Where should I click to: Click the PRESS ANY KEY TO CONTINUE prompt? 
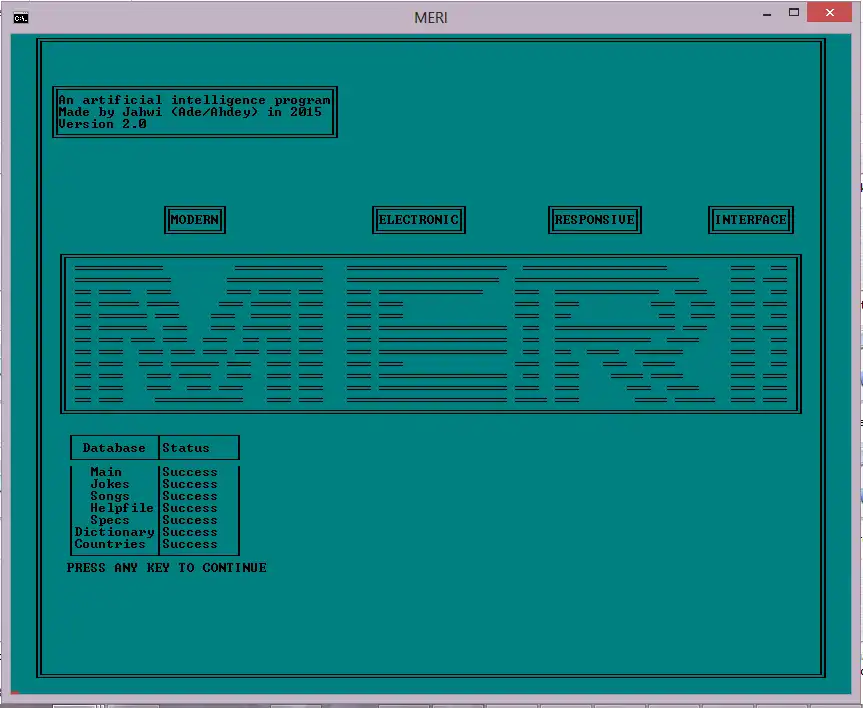pos(166,567)
